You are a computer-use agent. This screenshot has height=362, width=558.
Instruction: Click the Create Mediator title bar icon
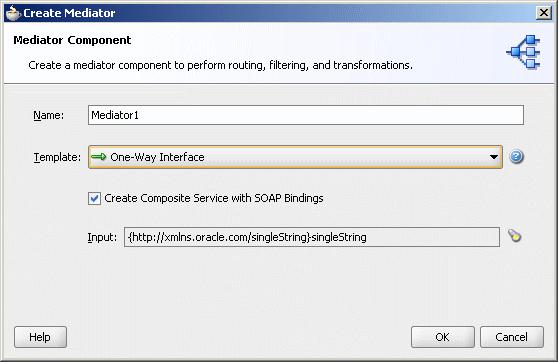pyautogui.click(x=13, y=13)
